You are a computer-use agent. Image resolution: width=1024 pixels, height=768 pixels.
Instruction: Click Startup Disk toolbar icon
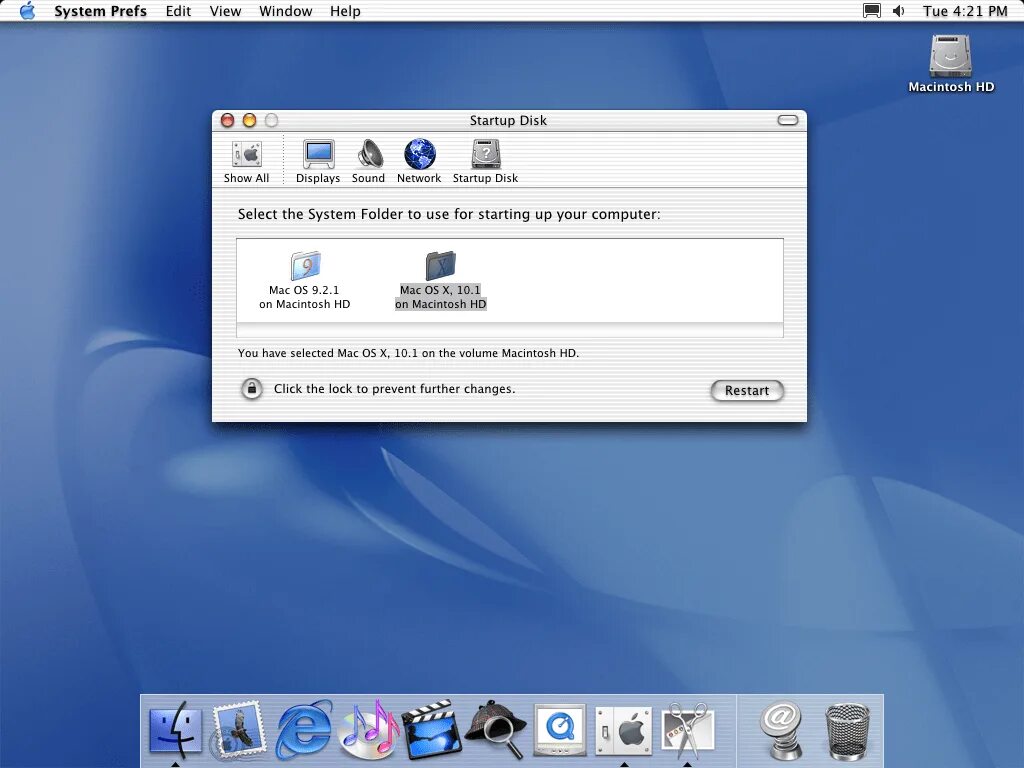(x=485, y=162)
